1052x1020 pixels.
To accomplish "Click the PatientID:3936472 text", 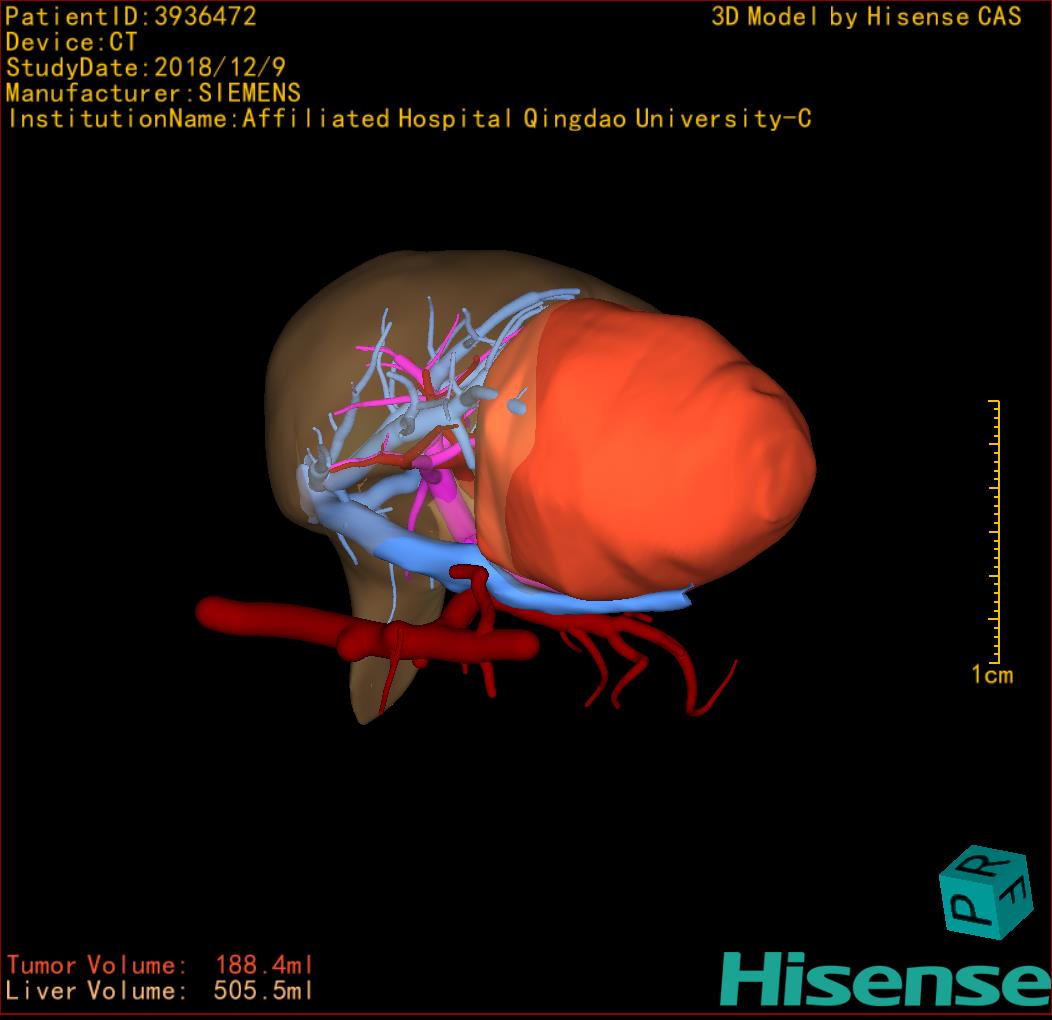I will coord(131,16).
